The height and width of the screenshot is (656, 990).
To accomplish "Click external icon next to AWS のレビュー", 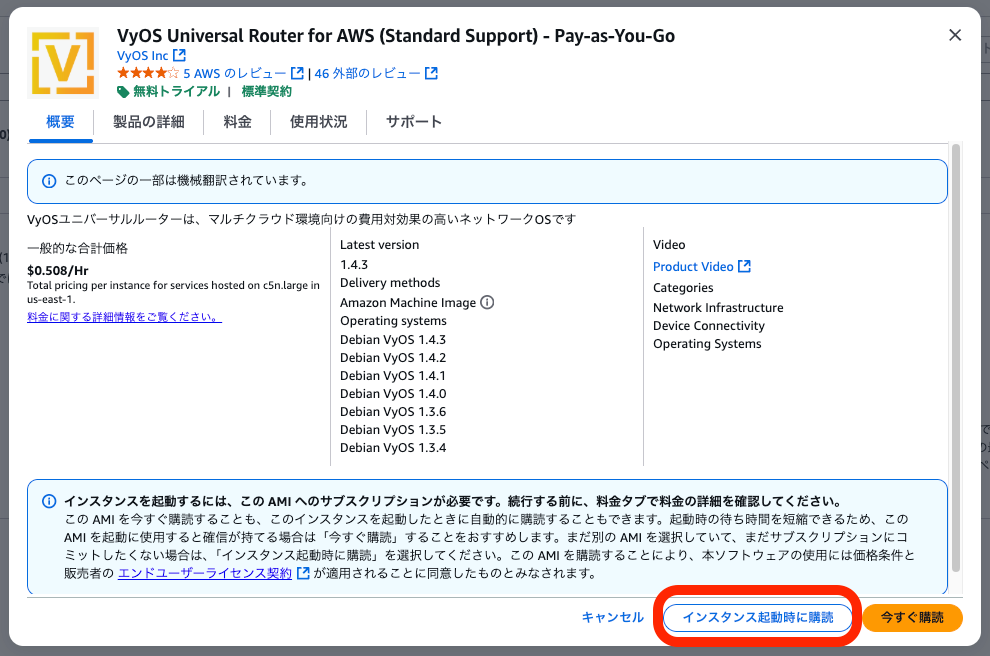I will pos(297,73).
